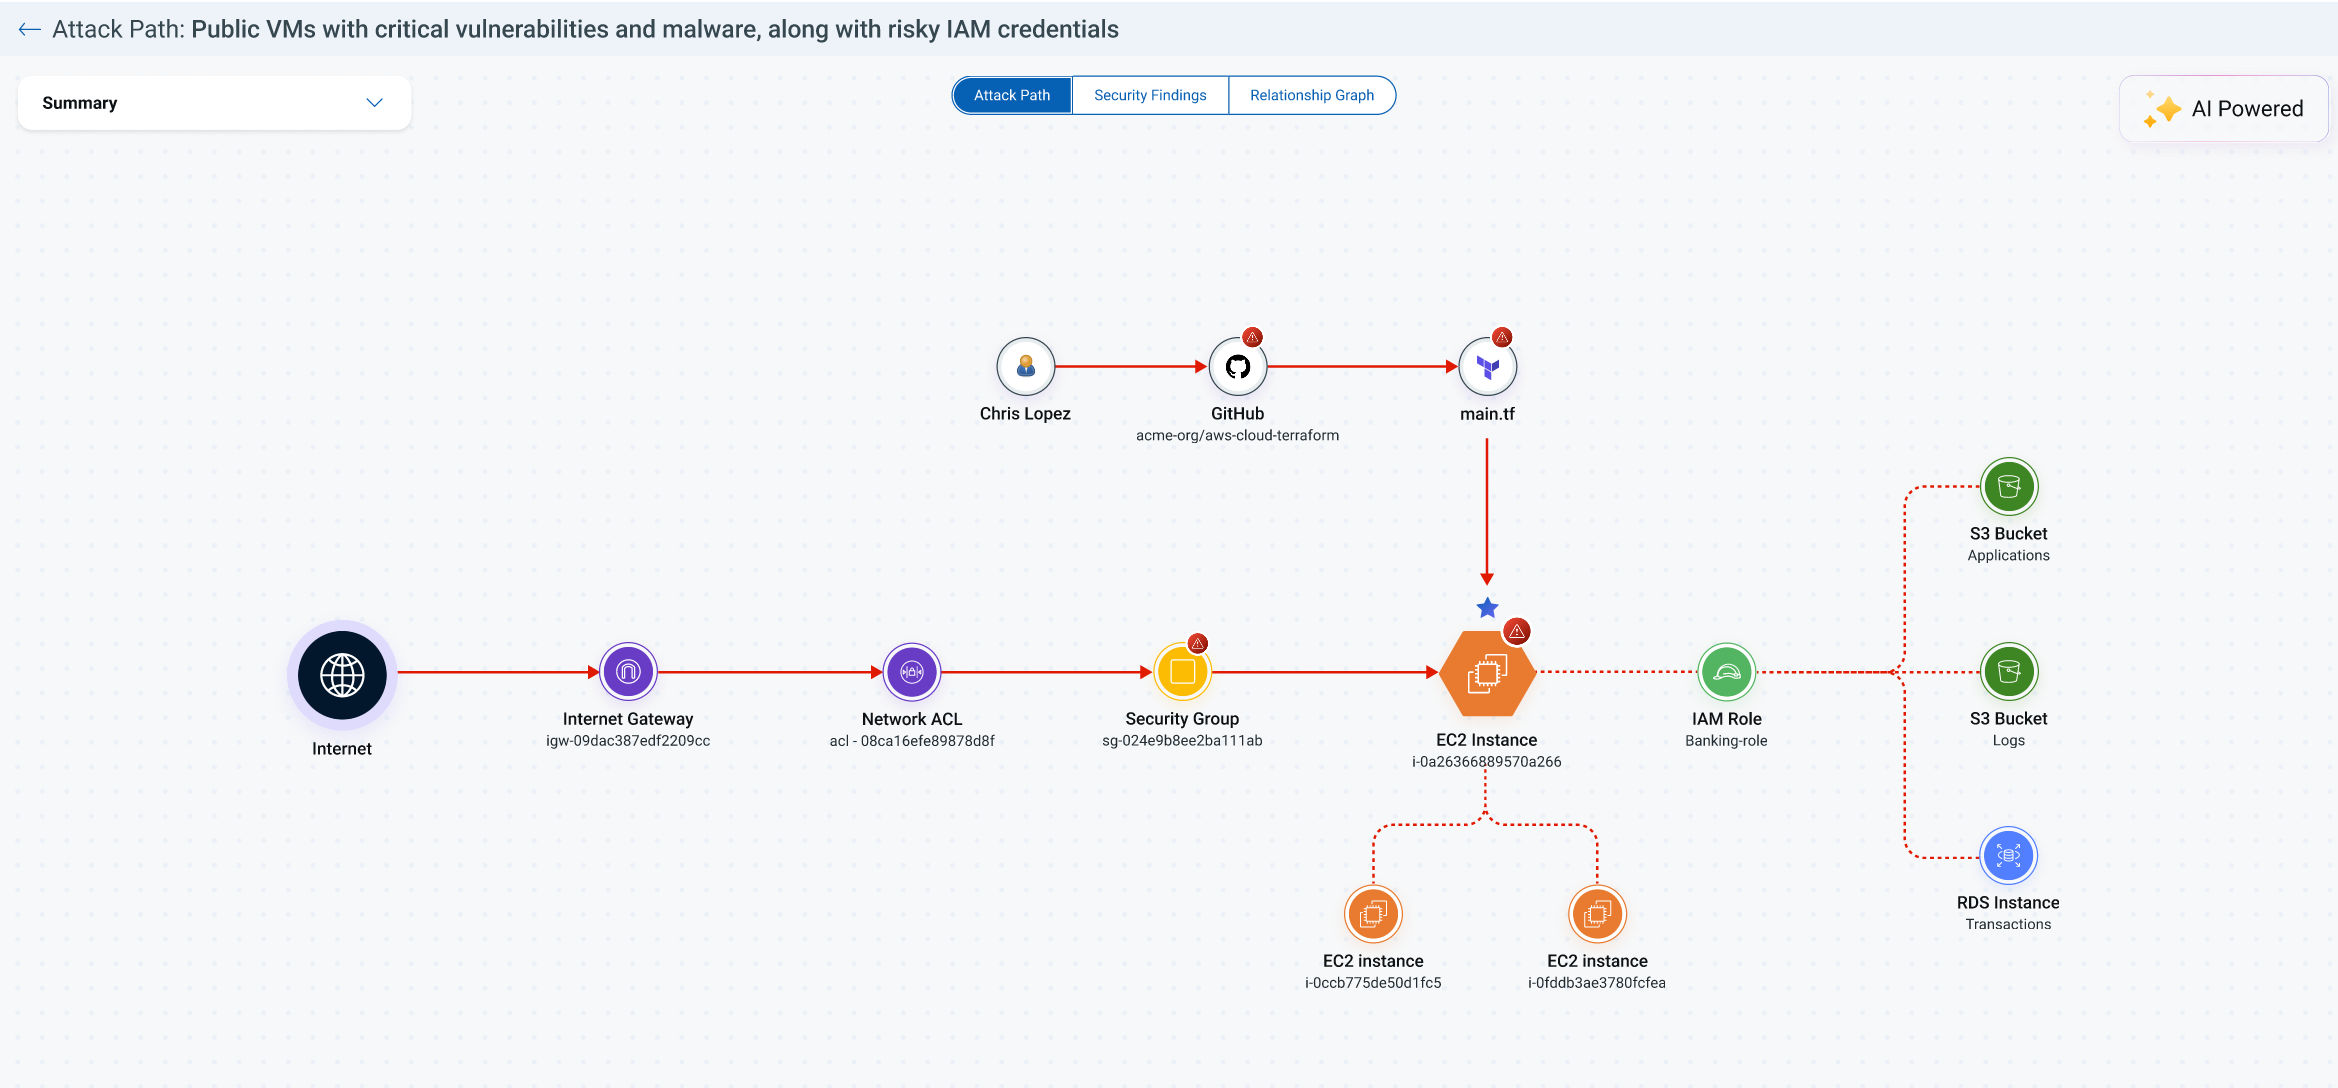This screenshot has width=2338, height=1088.
Task: Select the Attack Path tab
Action: click(x=1012, y=95)
